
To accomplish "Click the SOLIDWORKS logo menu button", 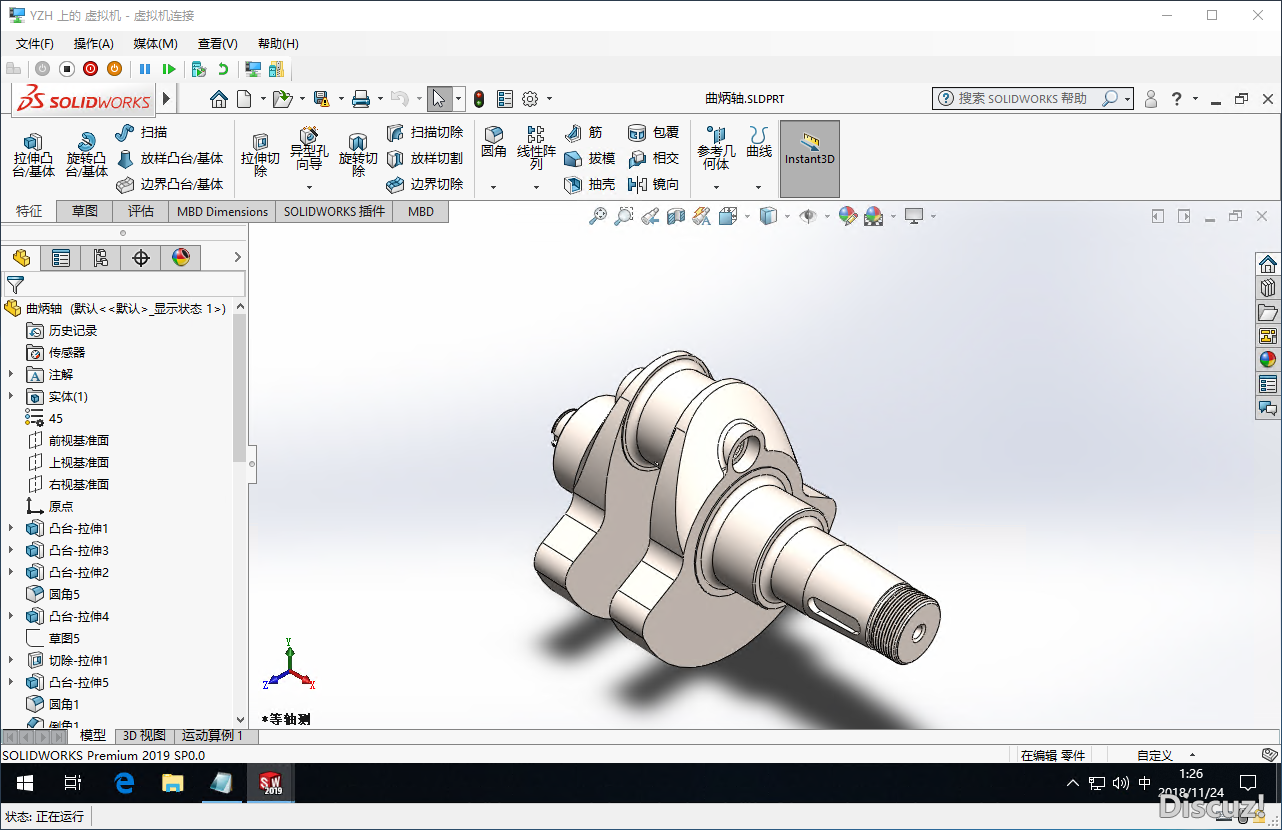I will (84, 100).
